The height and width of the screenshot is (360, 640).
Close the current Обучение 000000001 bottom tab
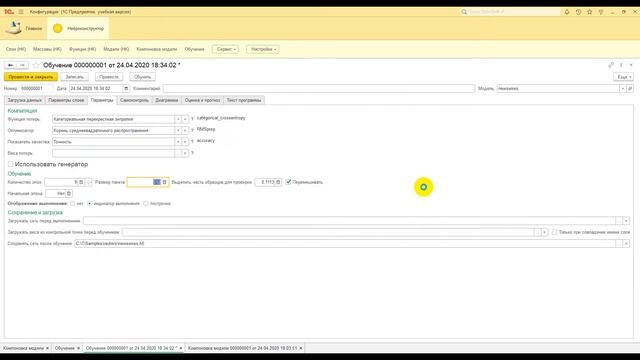(181, 348)
